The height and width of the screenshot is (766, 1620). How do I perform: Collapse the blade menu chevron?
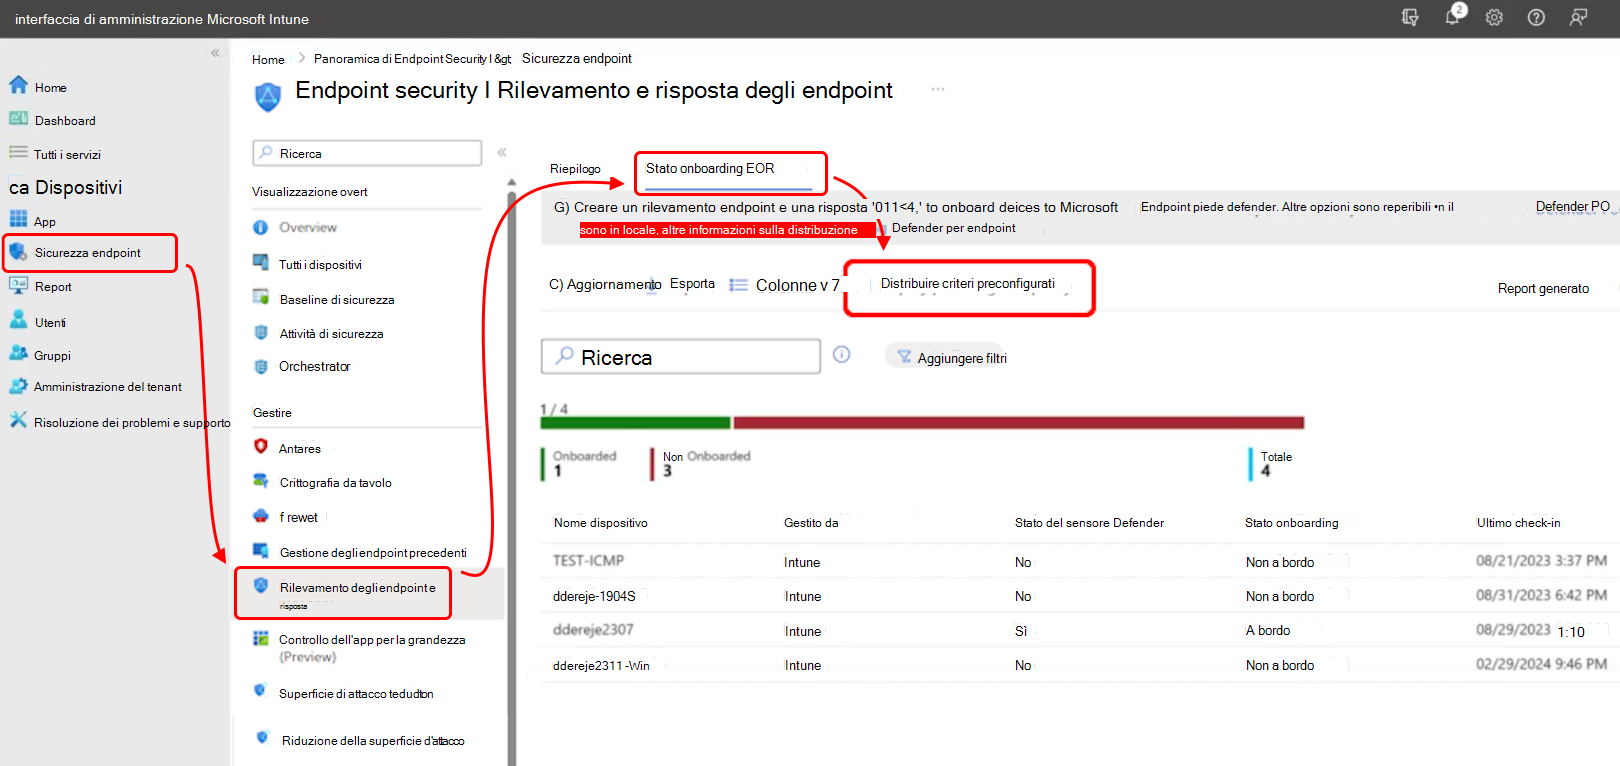tap(502, 153)
